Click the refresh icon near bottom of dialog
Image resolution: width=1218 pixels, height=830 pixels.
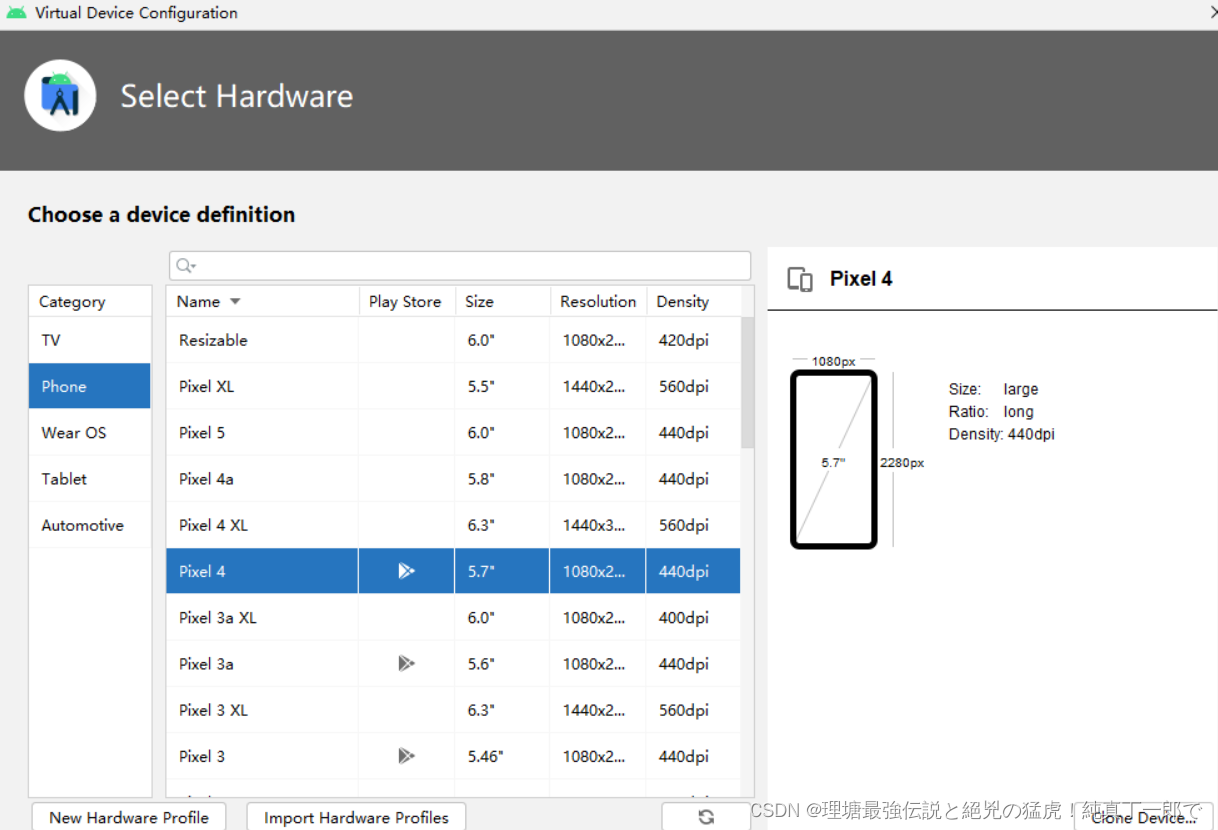coord(705,817)
